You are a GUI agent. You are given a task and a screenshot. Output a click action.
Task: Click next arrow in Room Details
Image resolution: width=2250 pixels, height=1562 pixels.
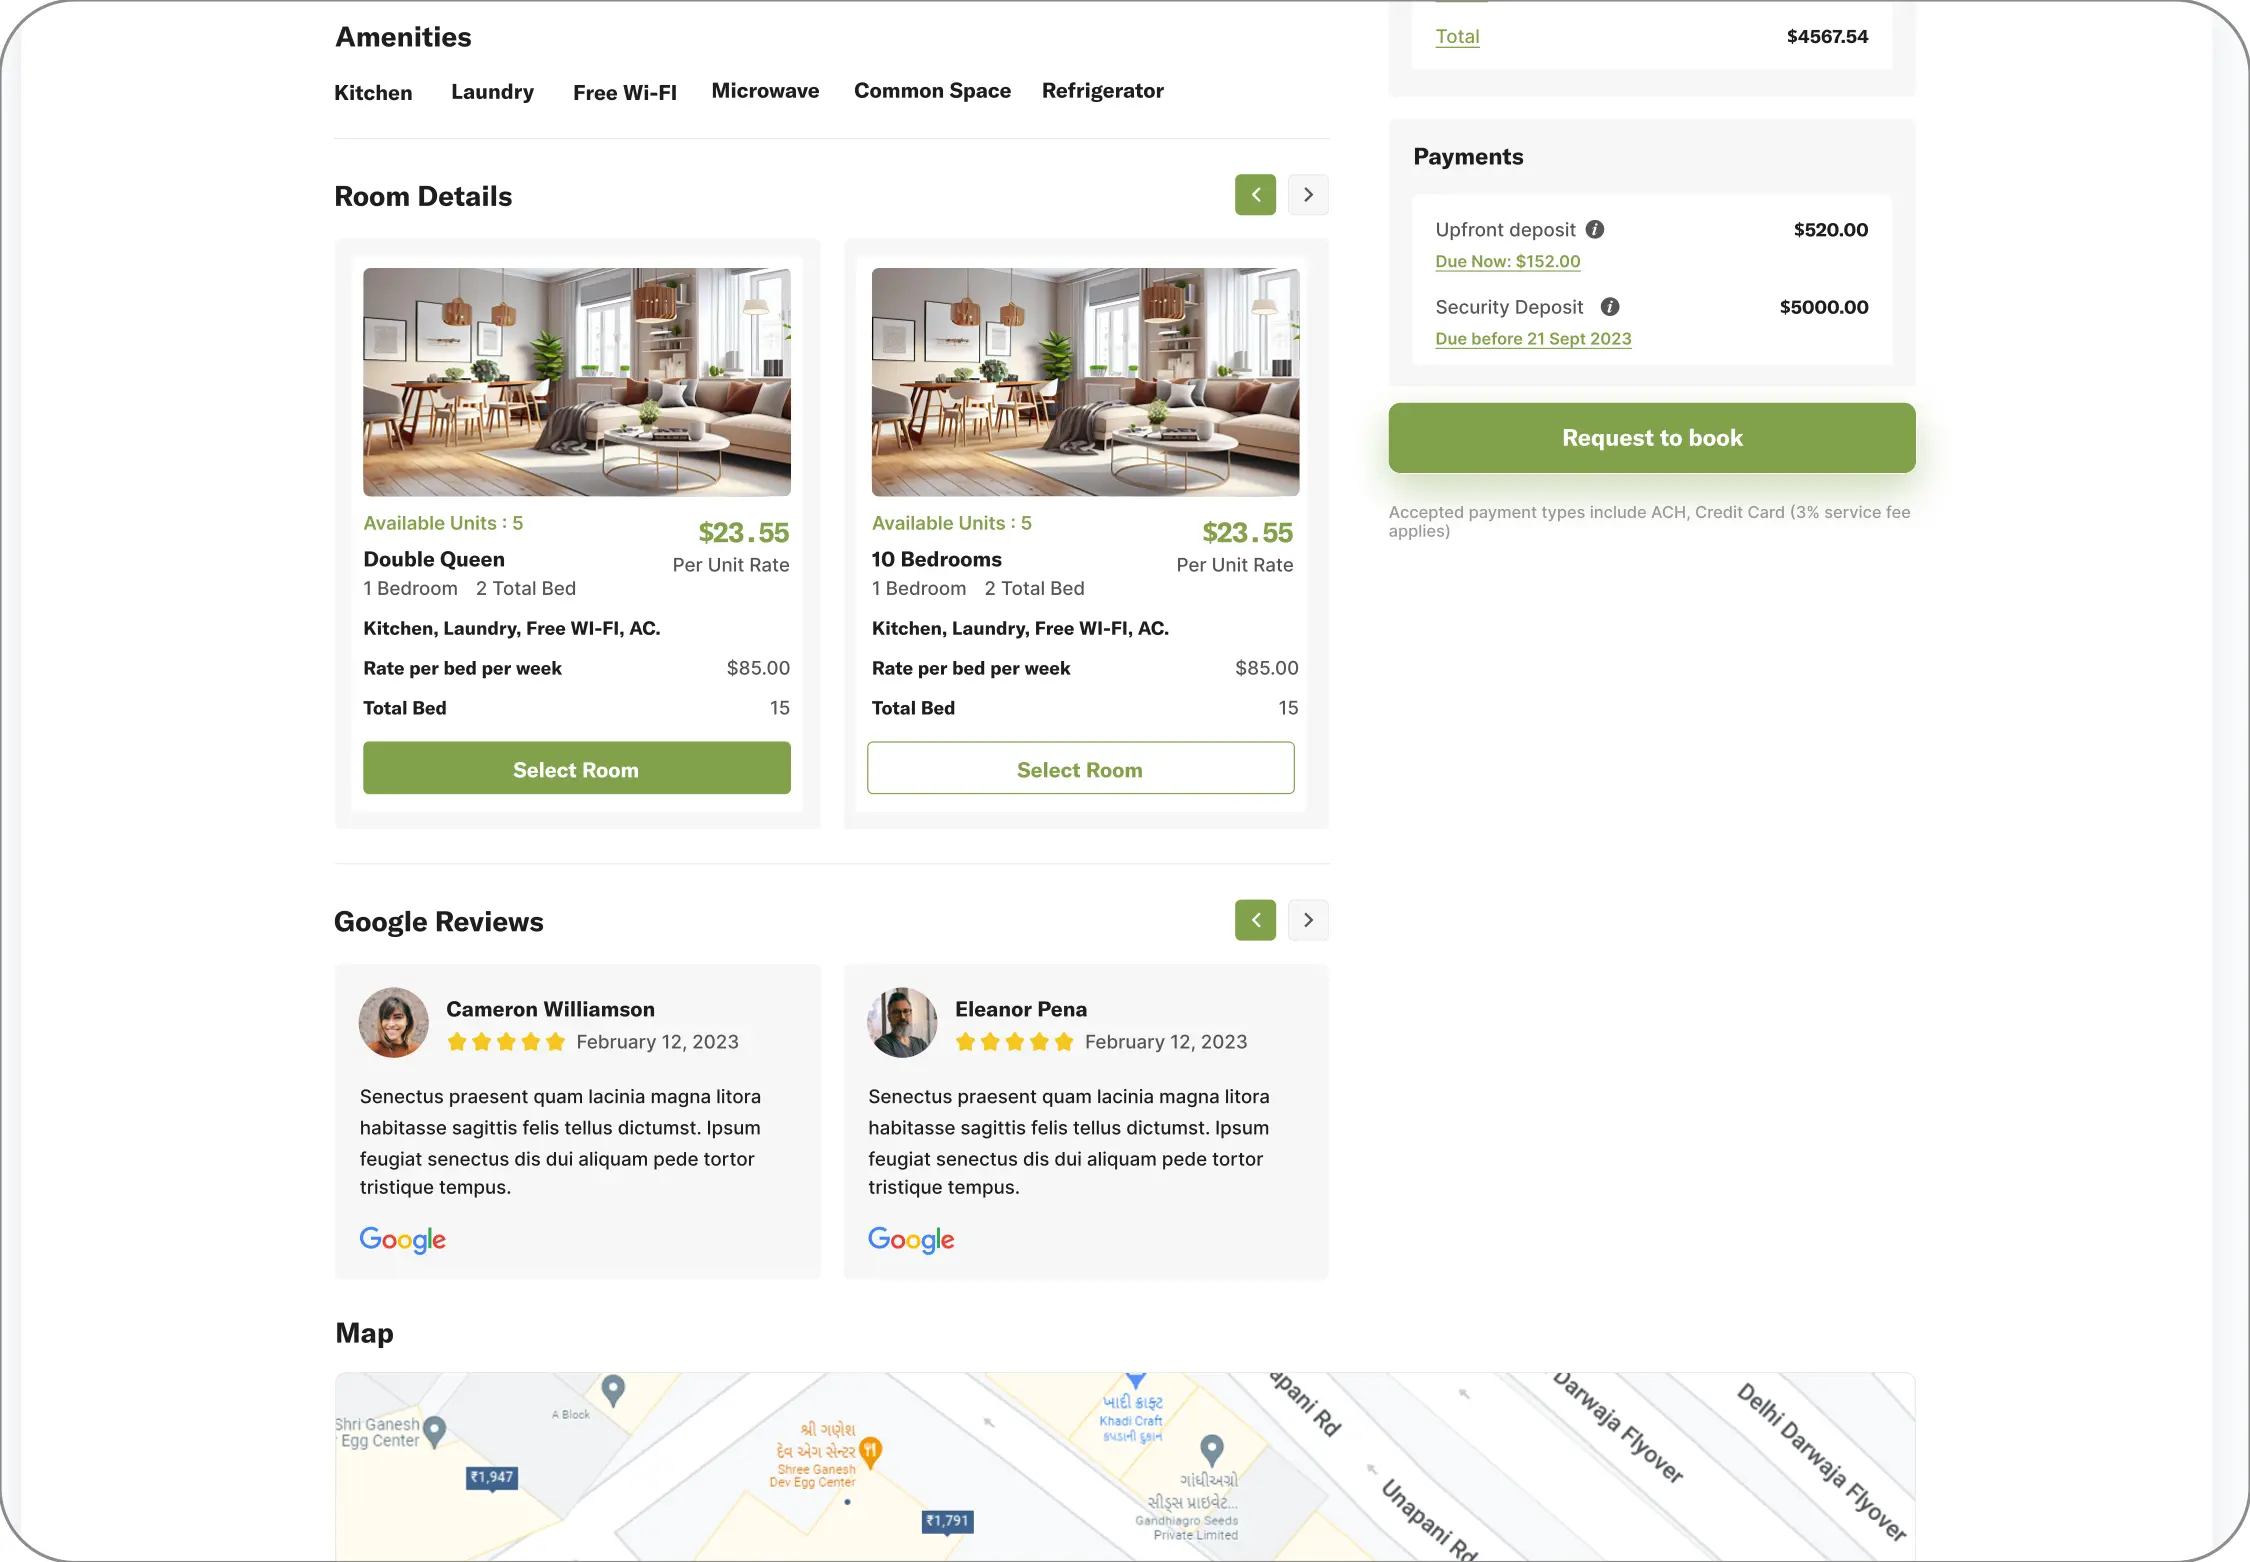click(x=1308, y=195)
